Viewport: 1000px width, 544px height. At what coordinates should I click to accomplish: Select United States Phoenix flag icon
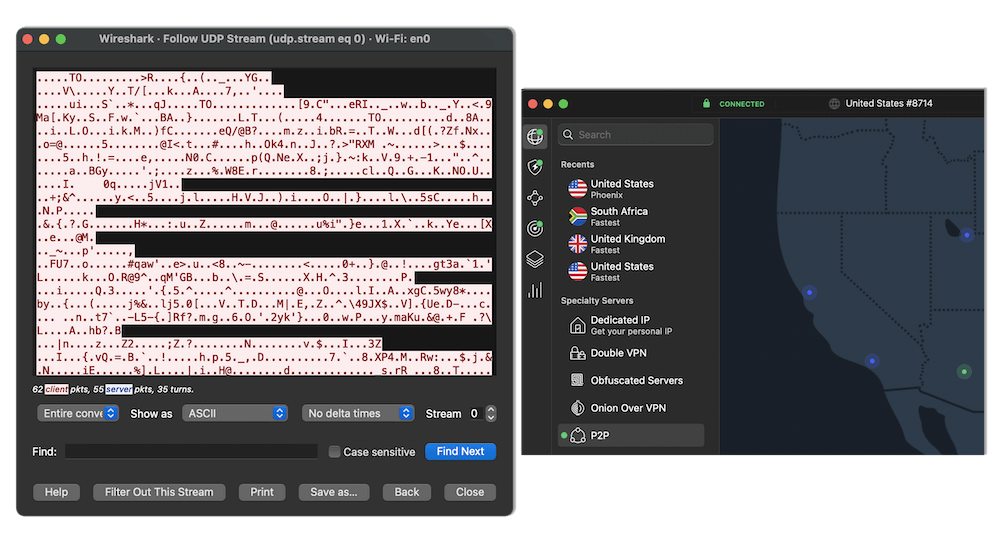[578, 189]
